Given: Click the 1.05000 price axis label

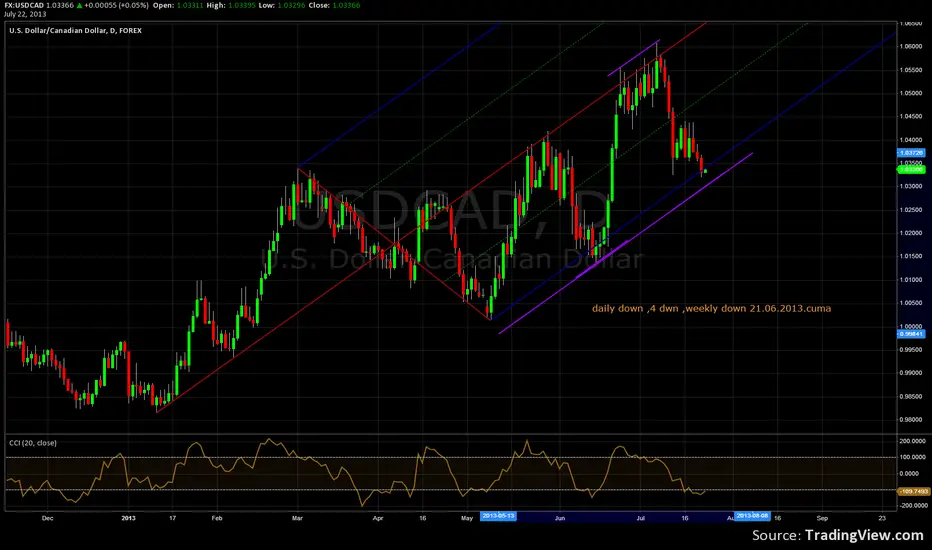Looking at the screenshot, I should [x=911, y=93].
